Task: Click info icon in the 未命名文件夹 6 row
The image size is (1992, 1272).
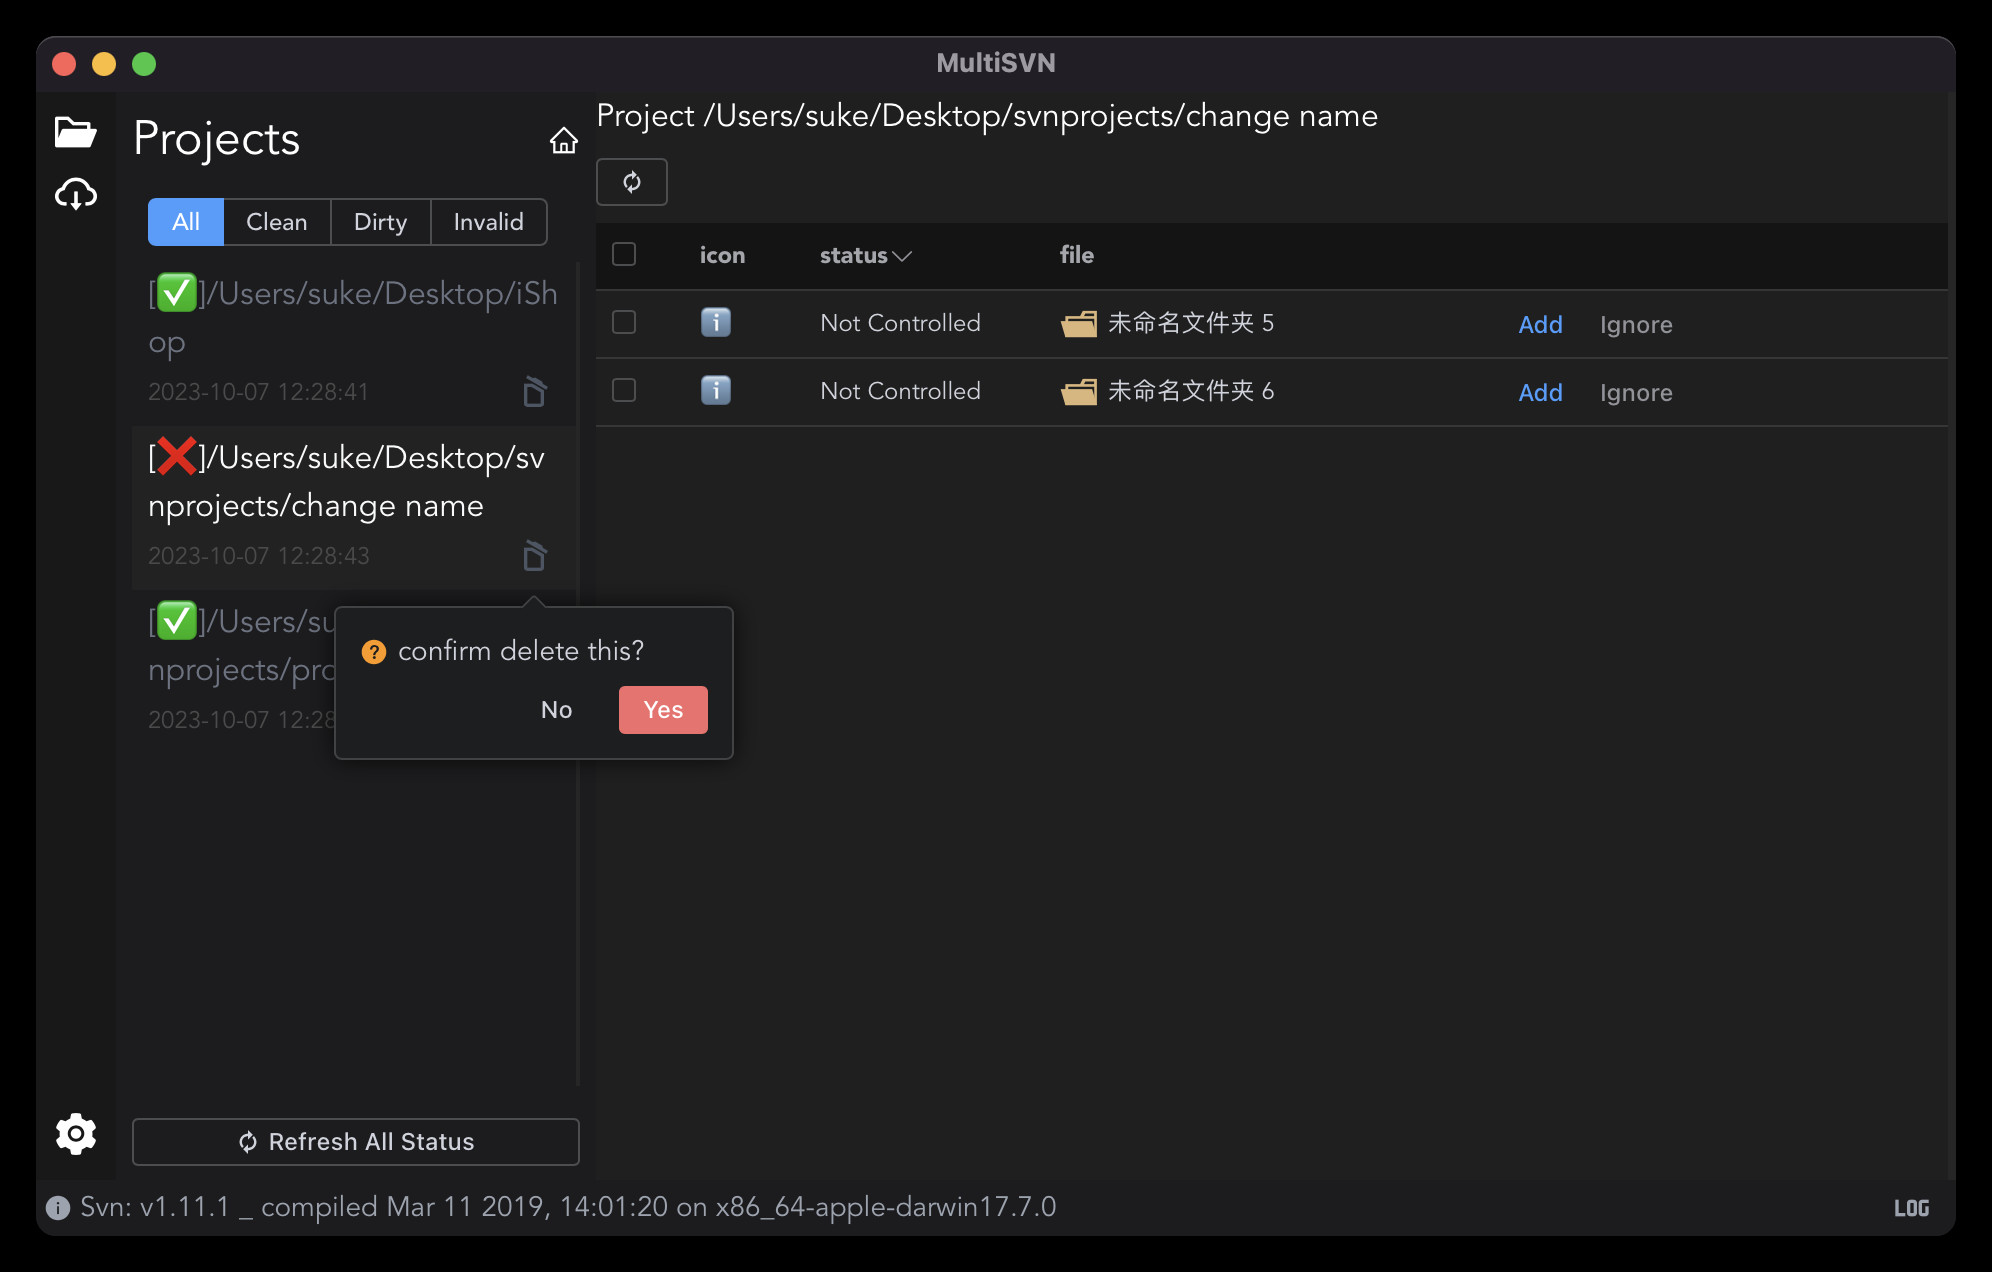Action: [x=716, y=390]
